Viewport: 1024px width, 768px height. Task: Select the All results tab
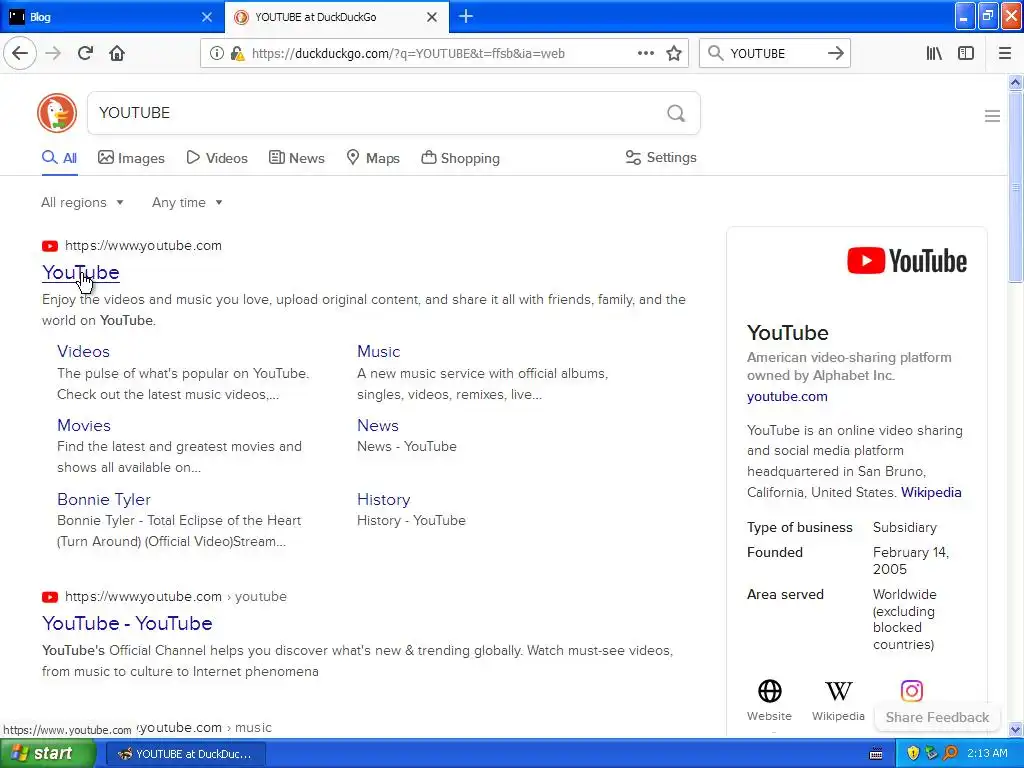tap(59, 158)
